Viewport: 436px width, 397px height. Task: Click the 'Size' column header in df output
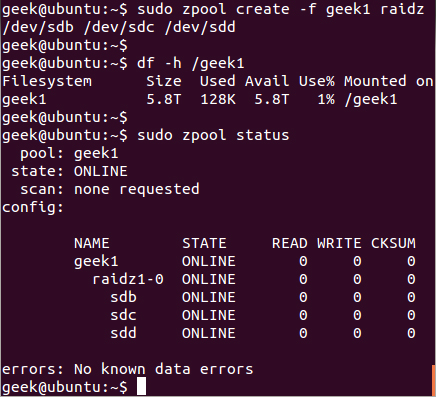pos(164,81)
